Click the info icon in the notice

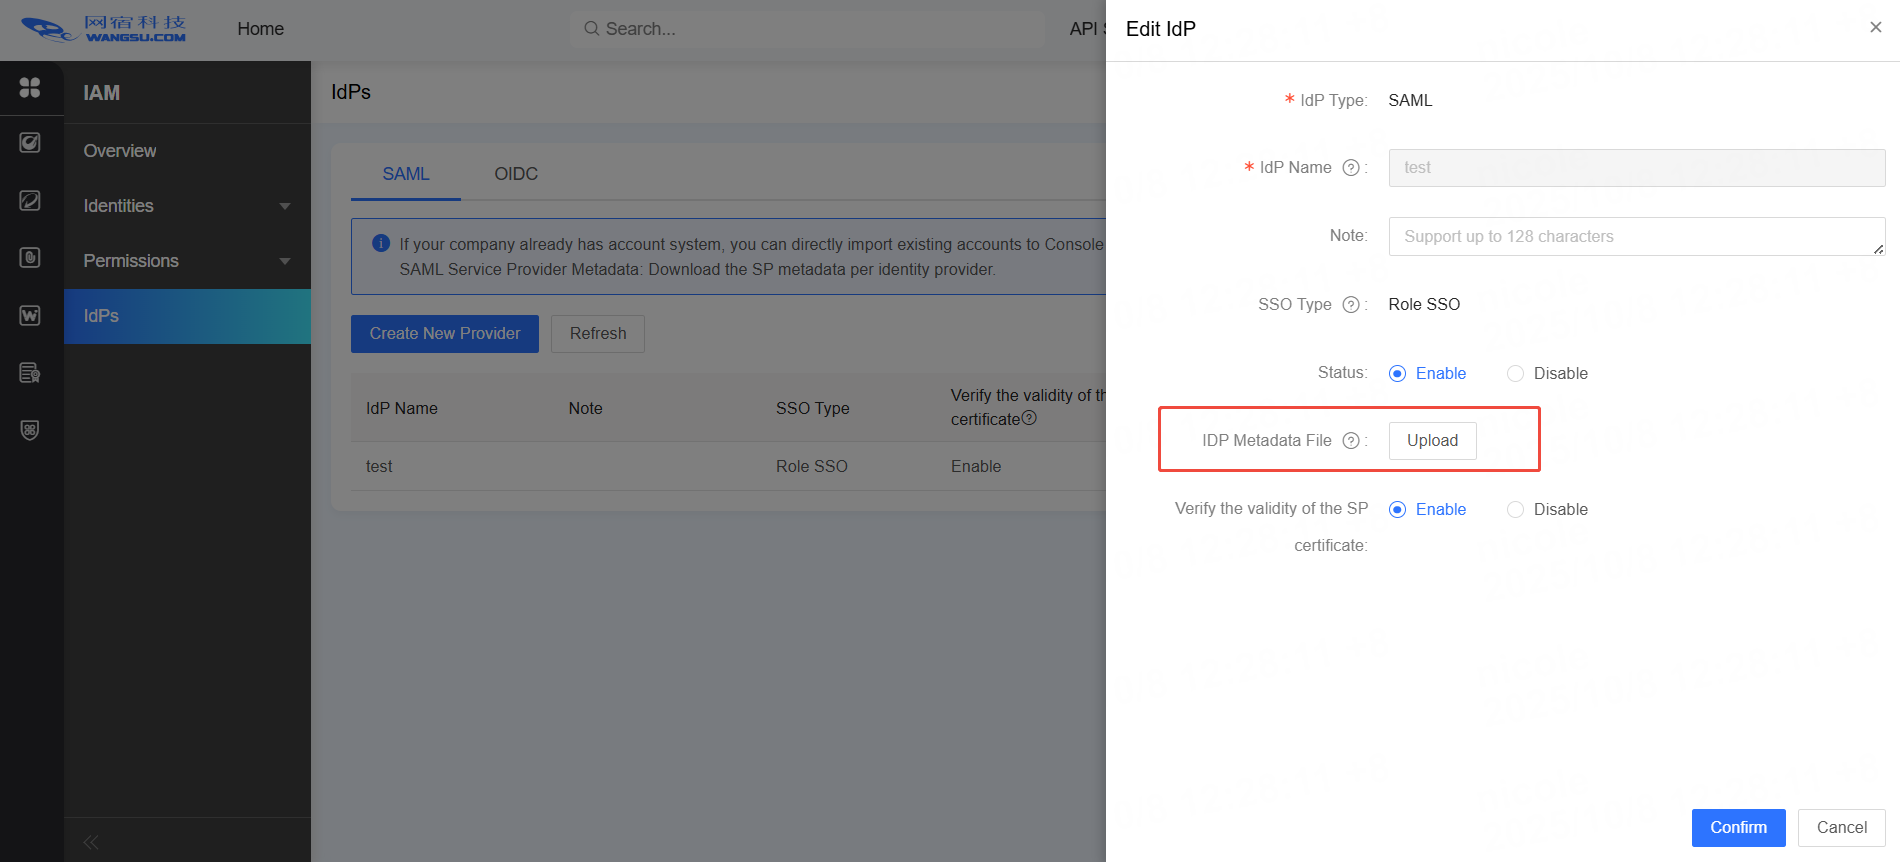pos(381,243)
